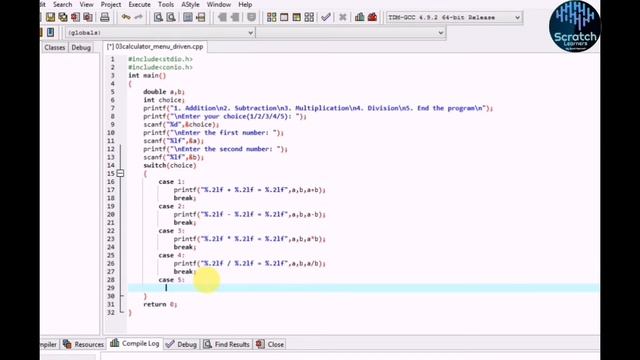Click the 'double a,b;' declaration line
640x360 pixels.
[164, 92]
